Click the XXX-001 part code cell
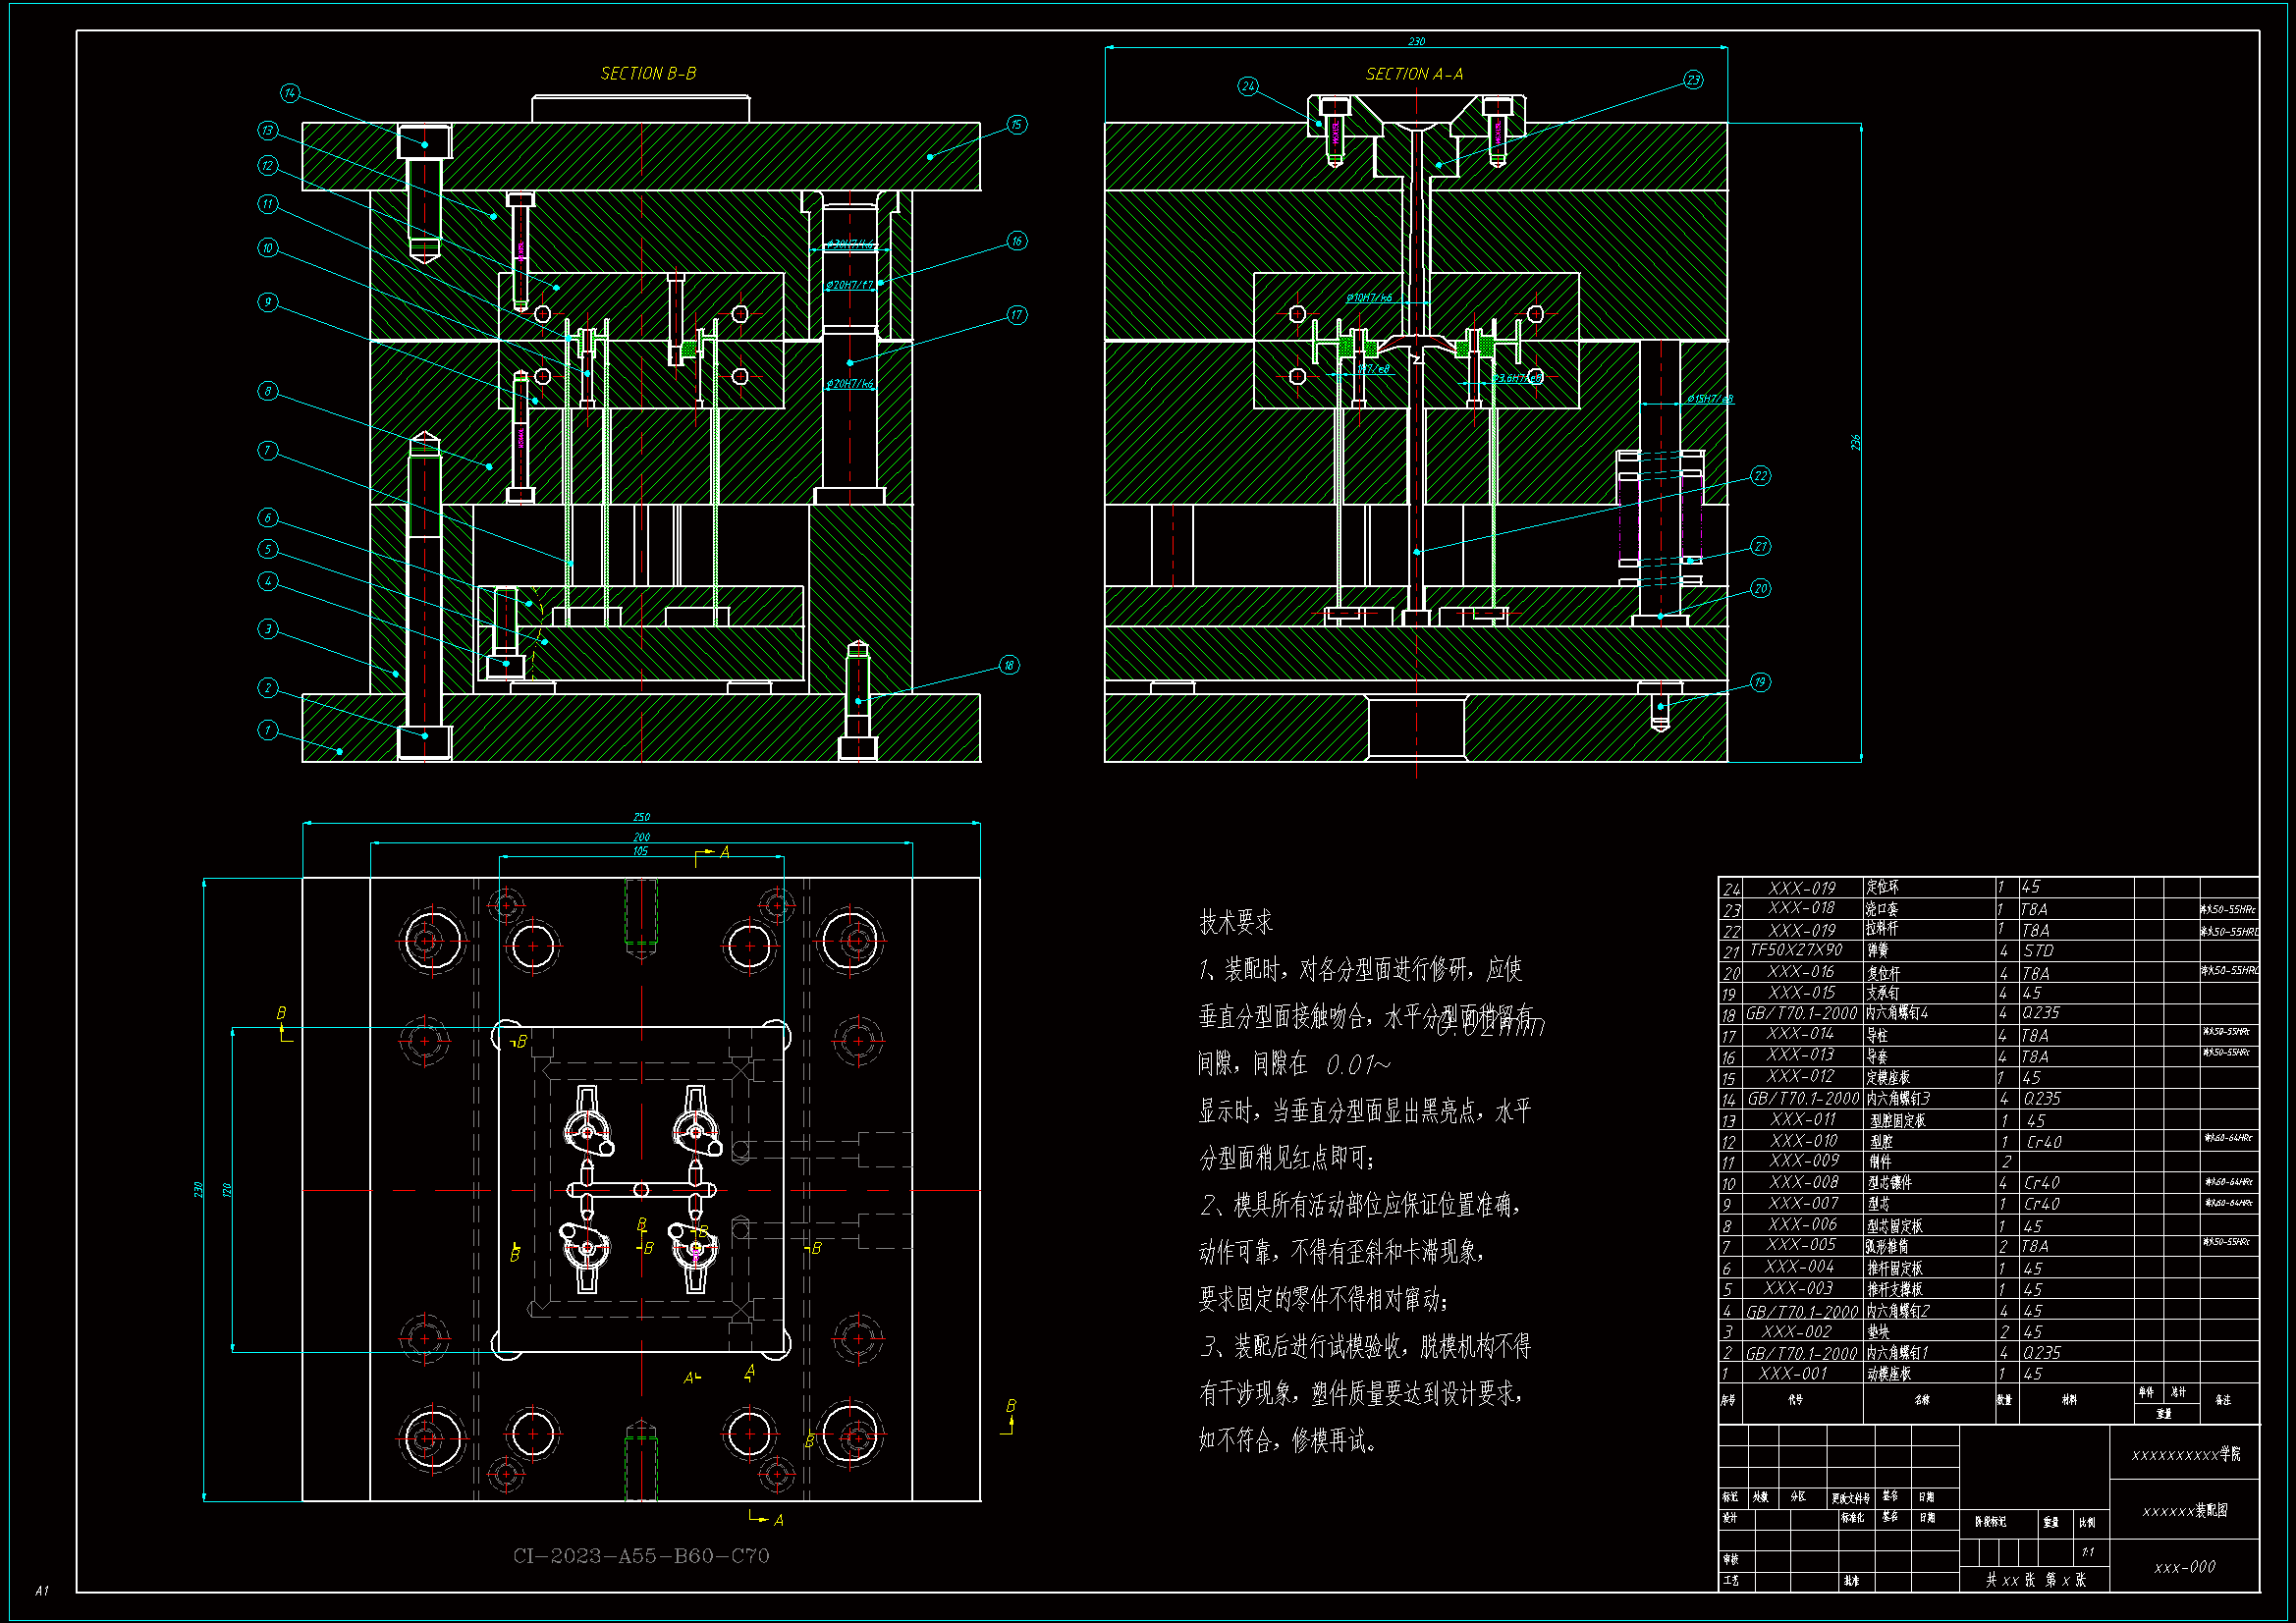The width and height of the screenshot is (2296, 1623). [x=1793, y=1374]
